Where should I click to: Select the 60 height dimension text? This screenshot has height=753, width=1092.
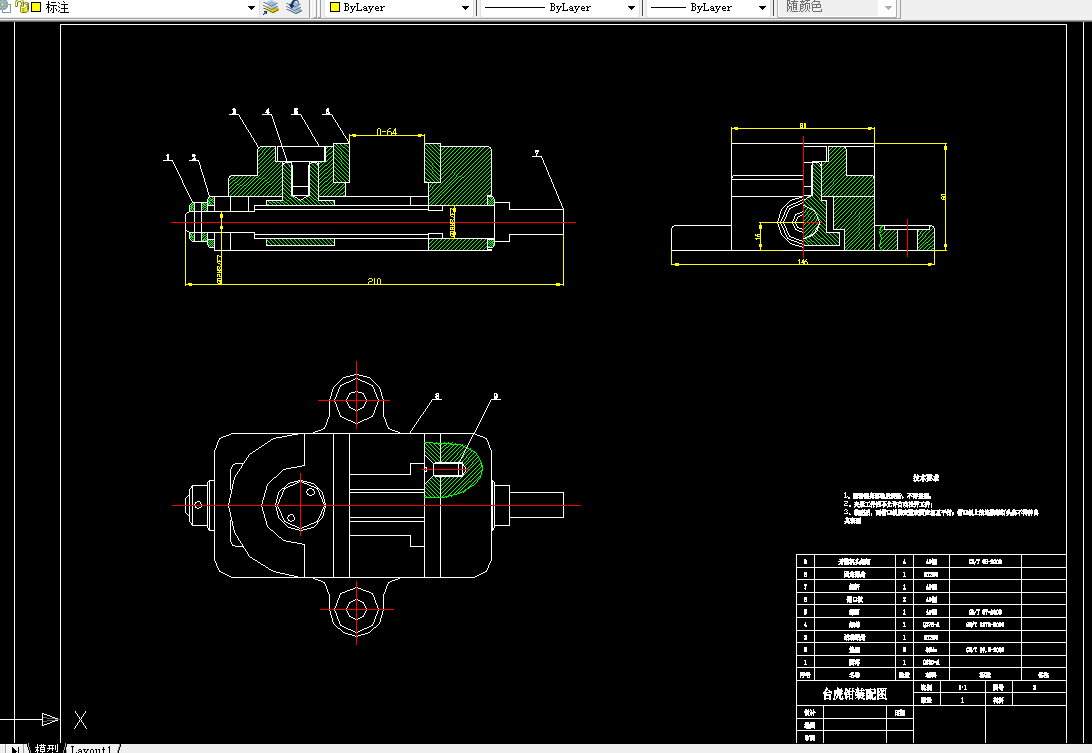[x=944, y=197]
